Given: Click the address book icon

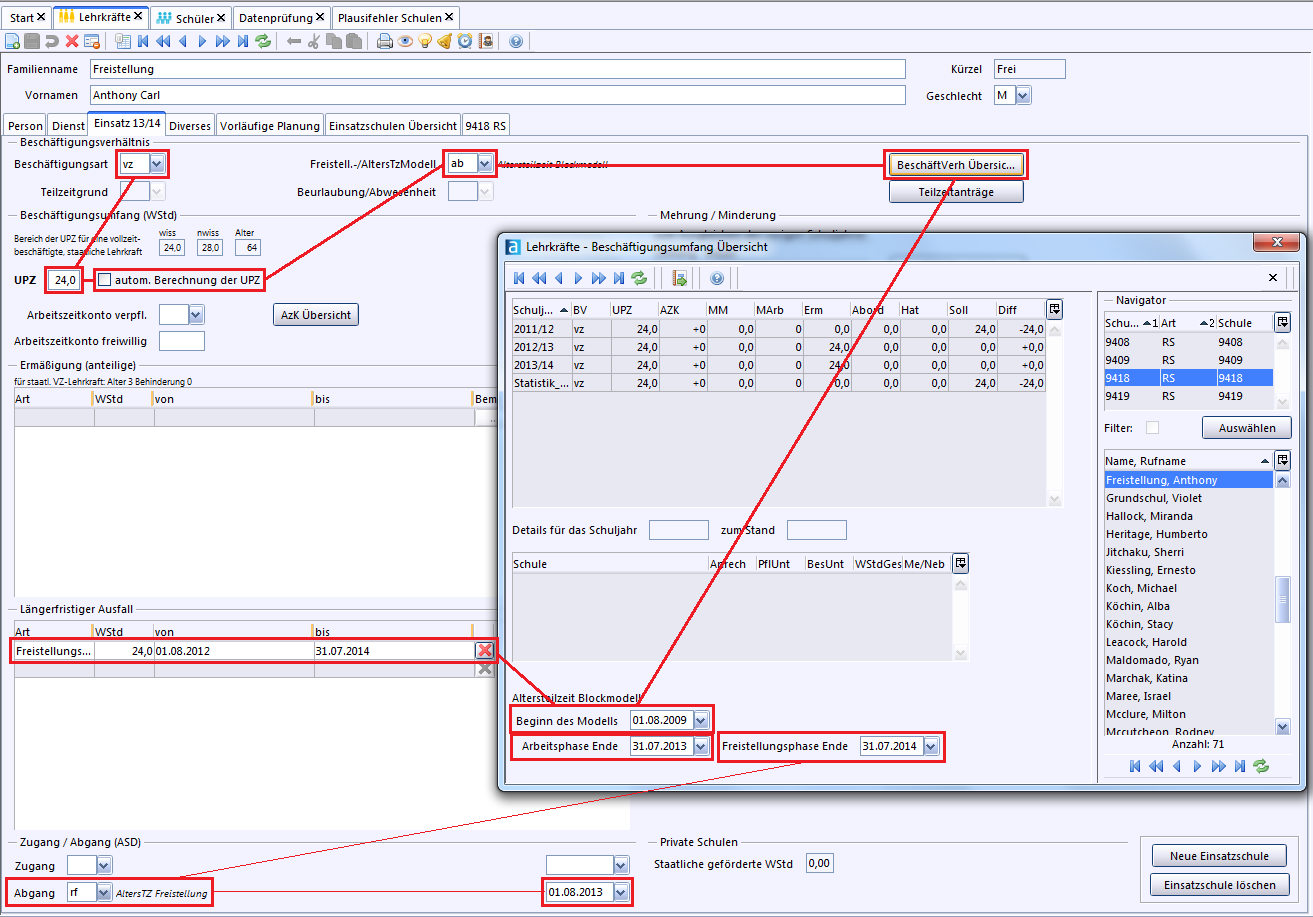Looking at the screenshot, I should (x=486, y=41).
